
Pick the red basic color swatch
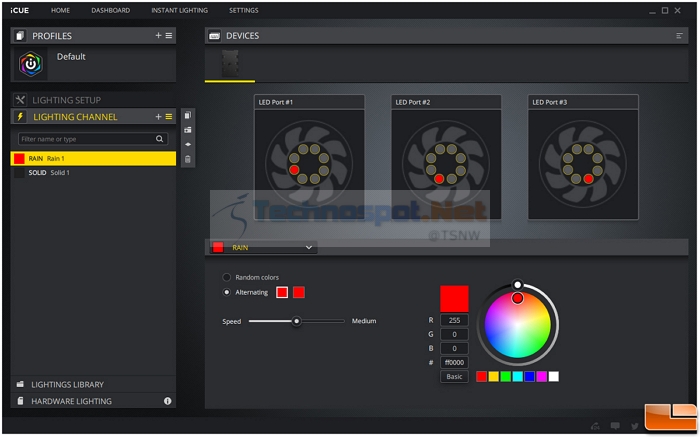481,376
